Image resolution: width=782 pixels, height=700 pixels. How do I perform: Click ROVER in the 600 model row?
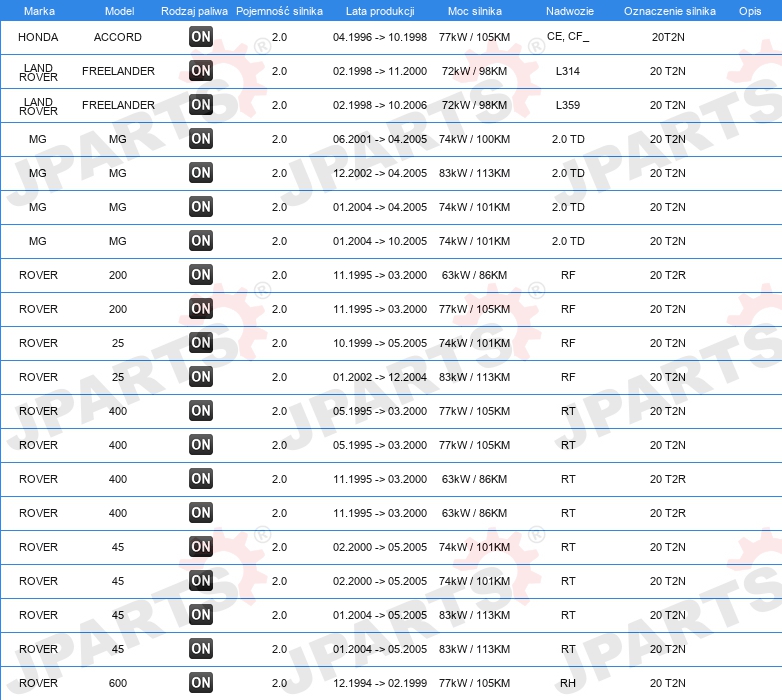pos(38,683)
